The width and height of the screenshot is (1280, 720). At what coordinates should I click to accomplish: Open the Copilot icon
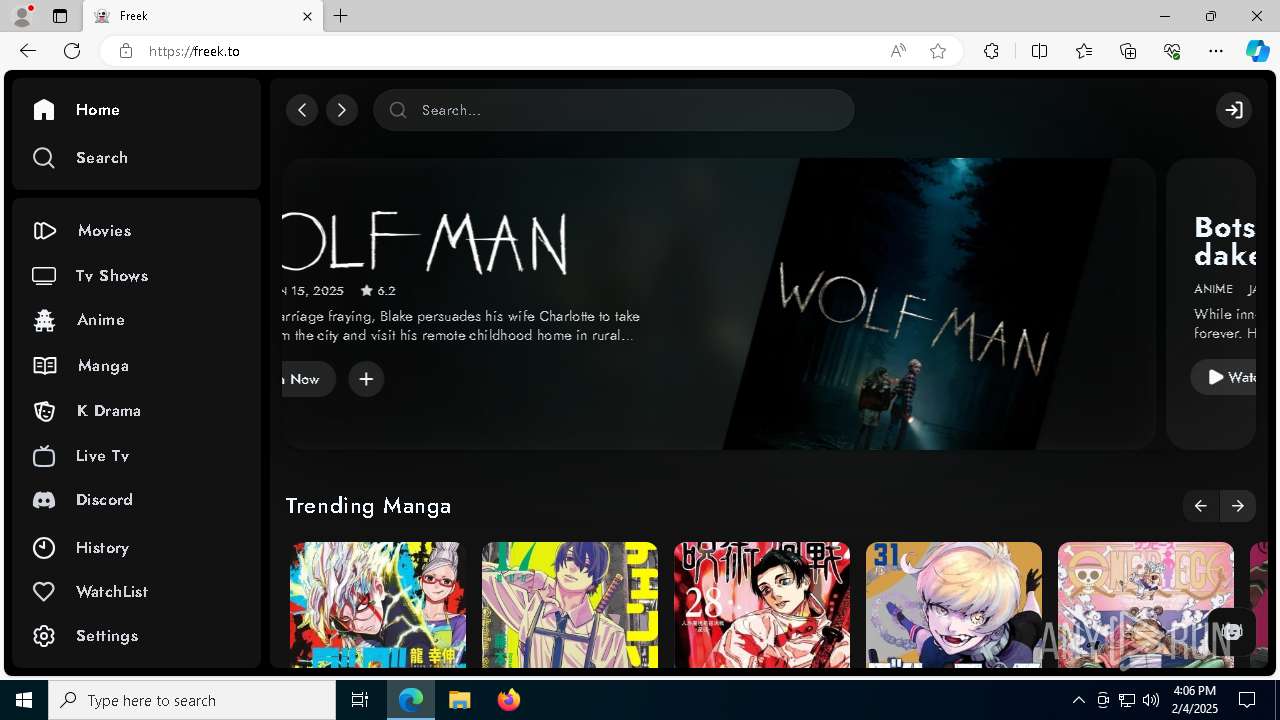(x=1257, y=51)
